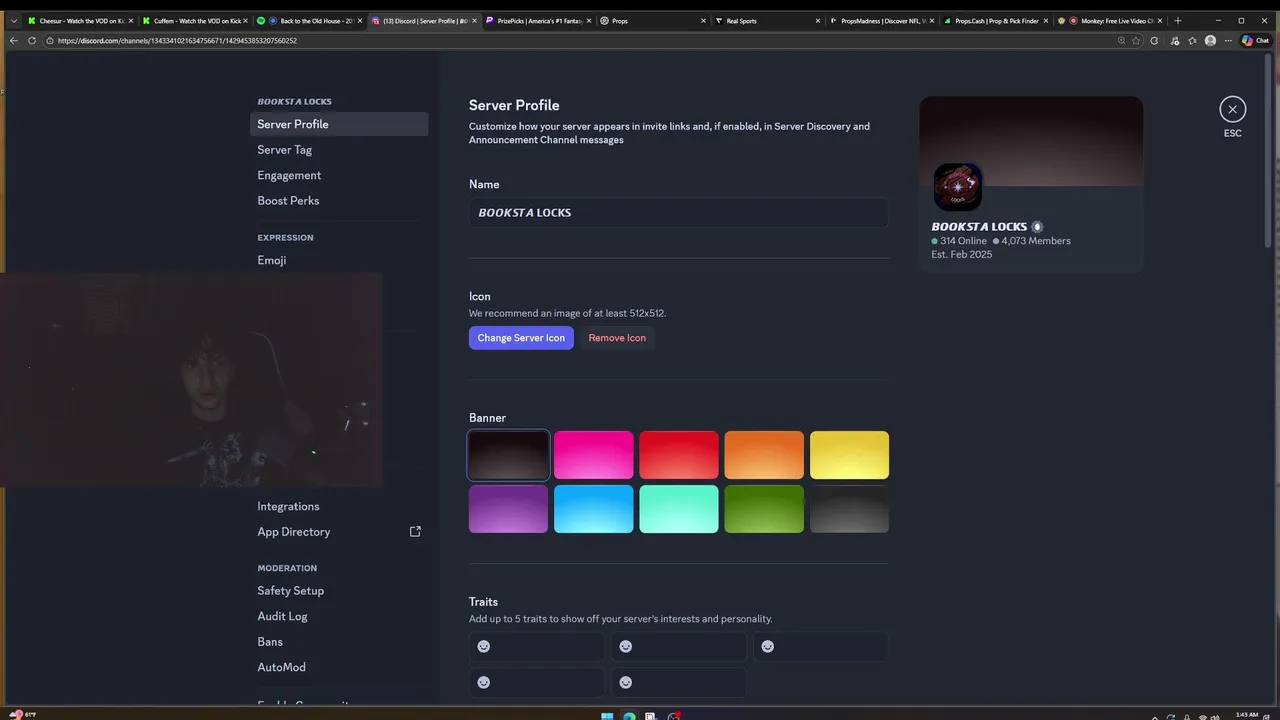Click the smiley icon in the third trait slot

pos(768,647)
